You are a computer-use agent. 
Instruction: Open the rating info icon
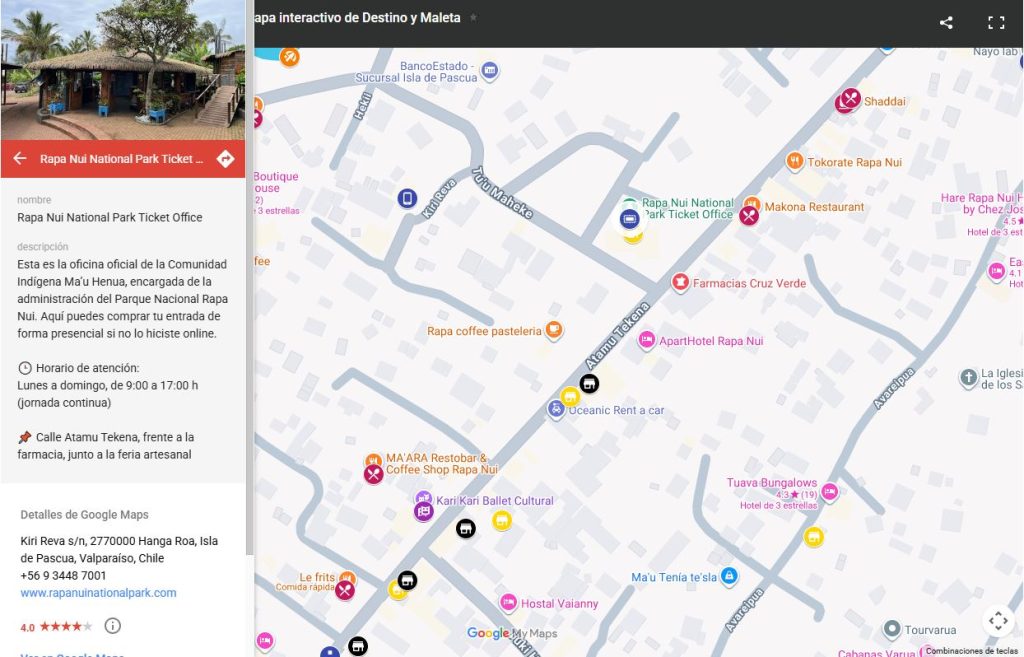113,626
